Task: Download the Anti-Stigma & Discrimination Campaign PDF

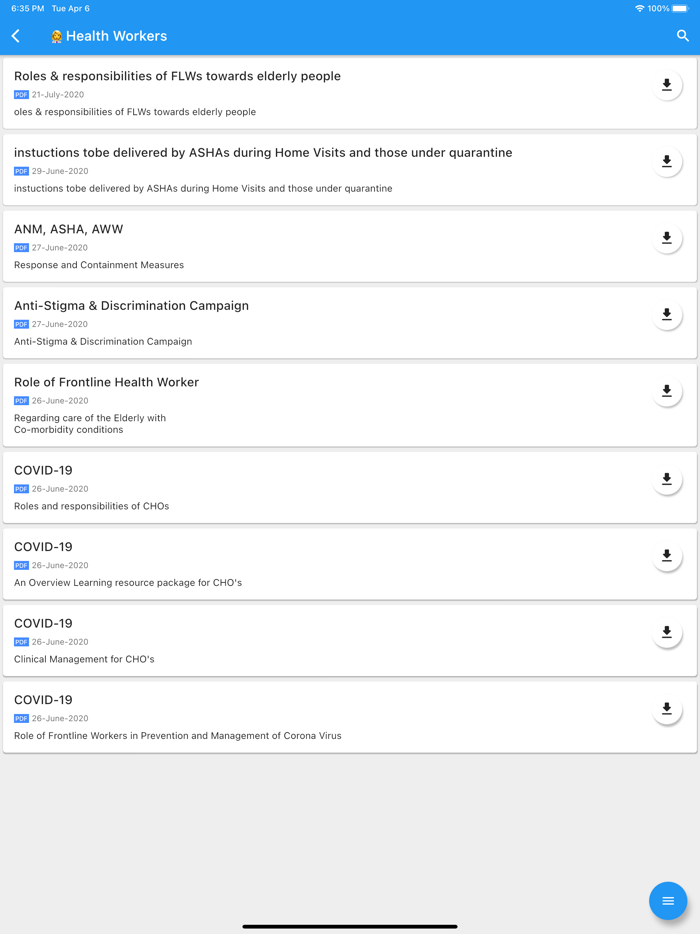Action: tap(667, 315)
